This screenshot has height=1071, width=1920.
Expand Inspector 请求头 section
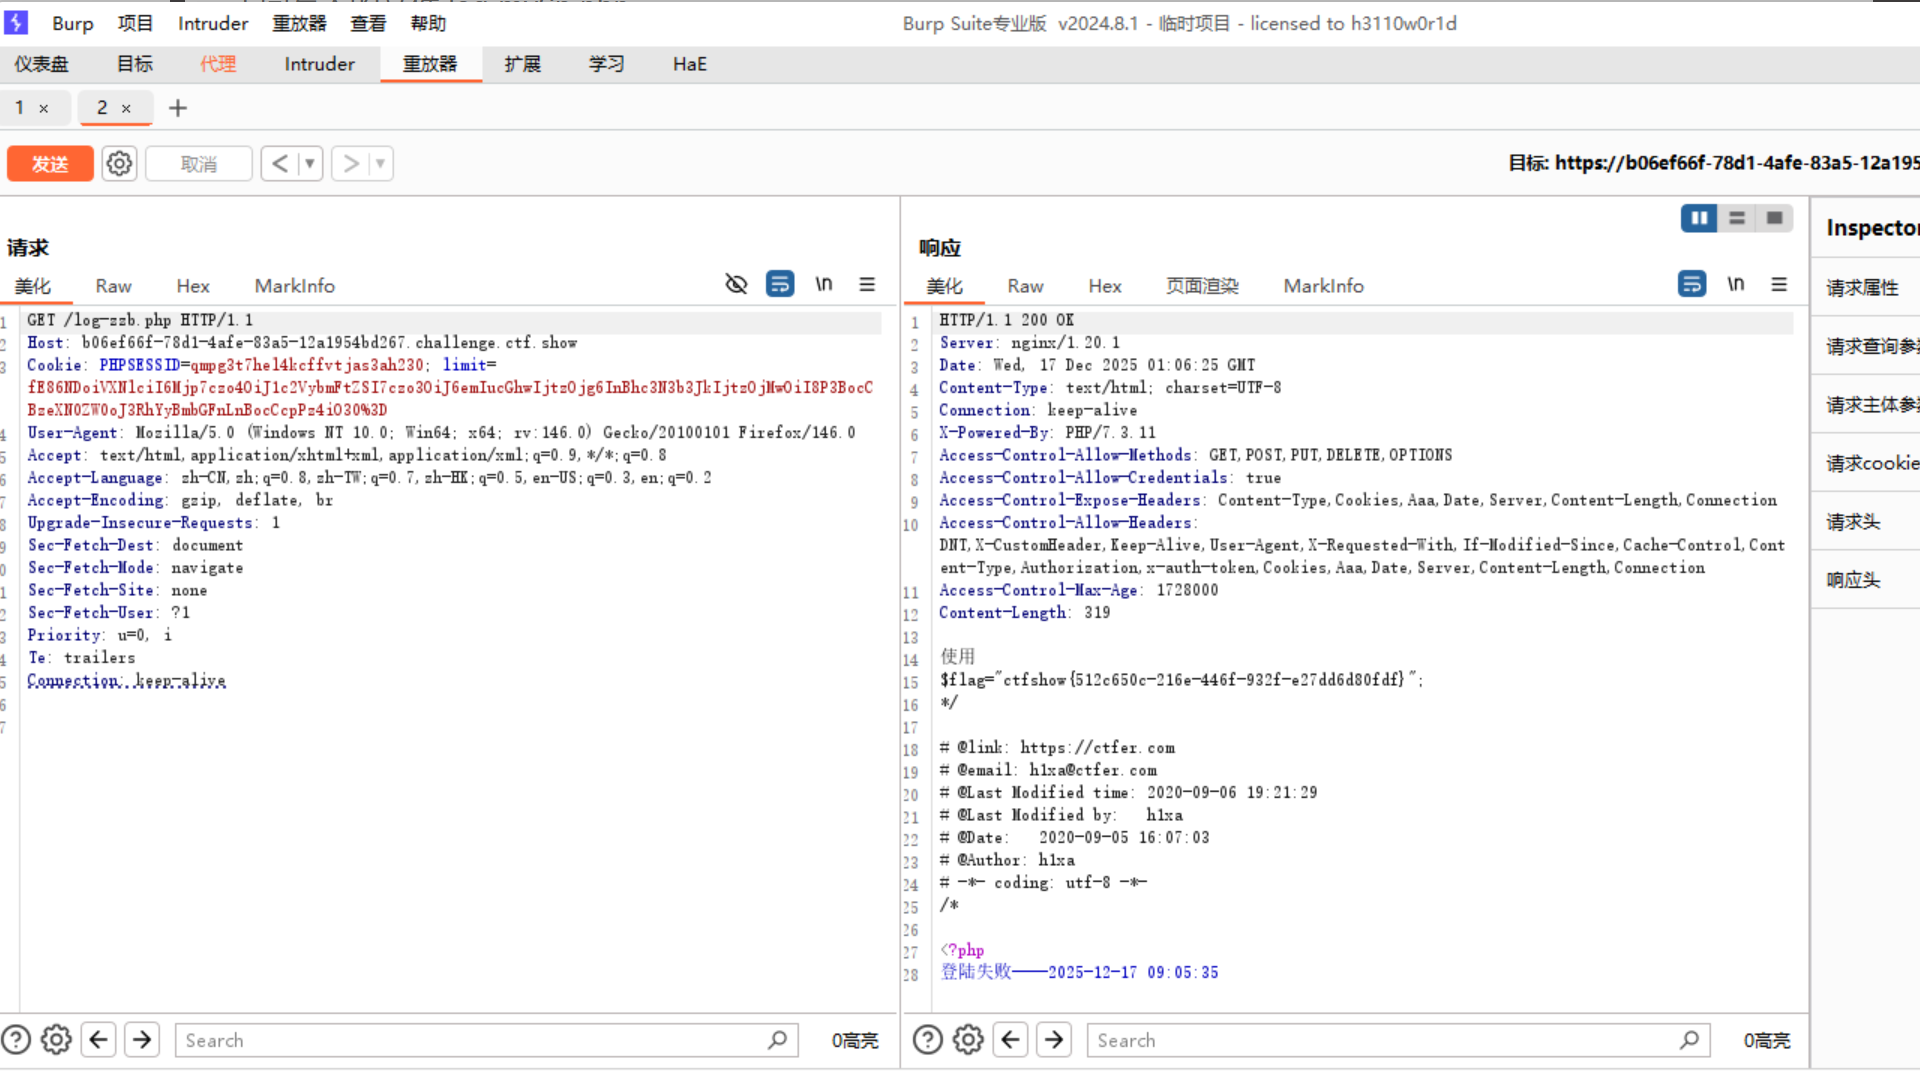tap(1866, 522)
